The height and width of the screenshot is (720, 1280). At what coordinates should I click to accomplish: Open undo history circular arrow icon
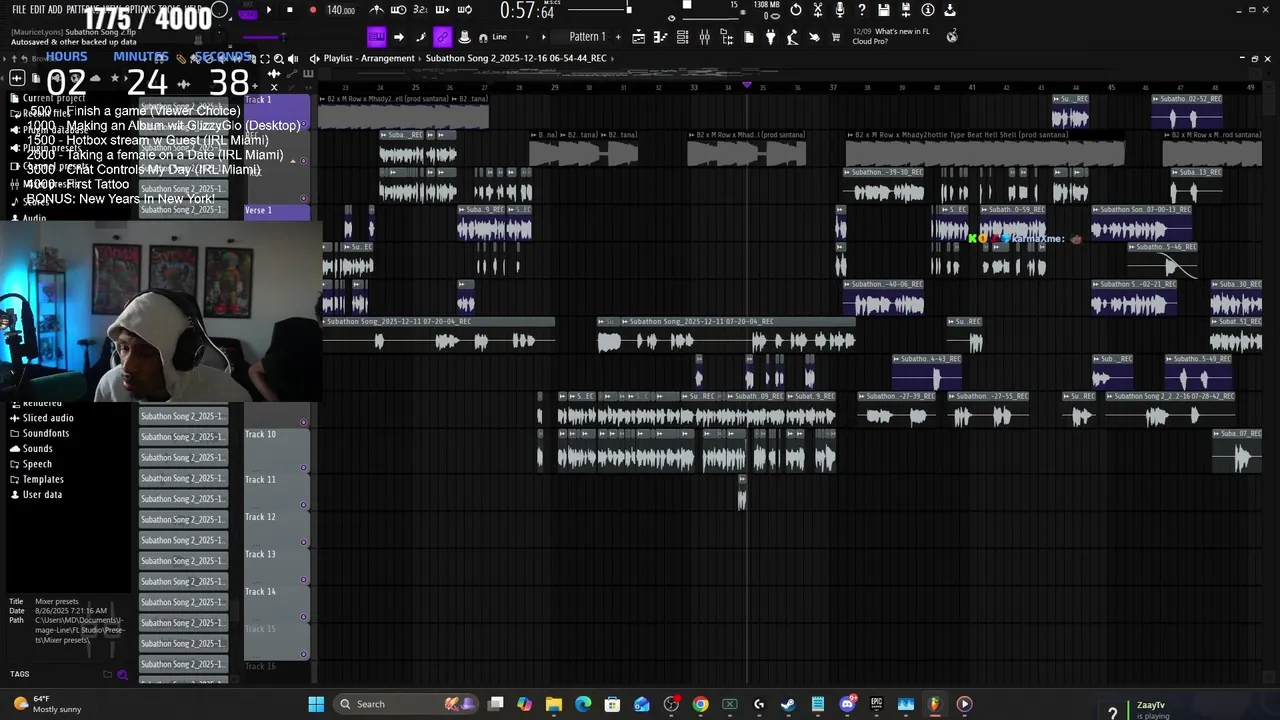(795, 10)
